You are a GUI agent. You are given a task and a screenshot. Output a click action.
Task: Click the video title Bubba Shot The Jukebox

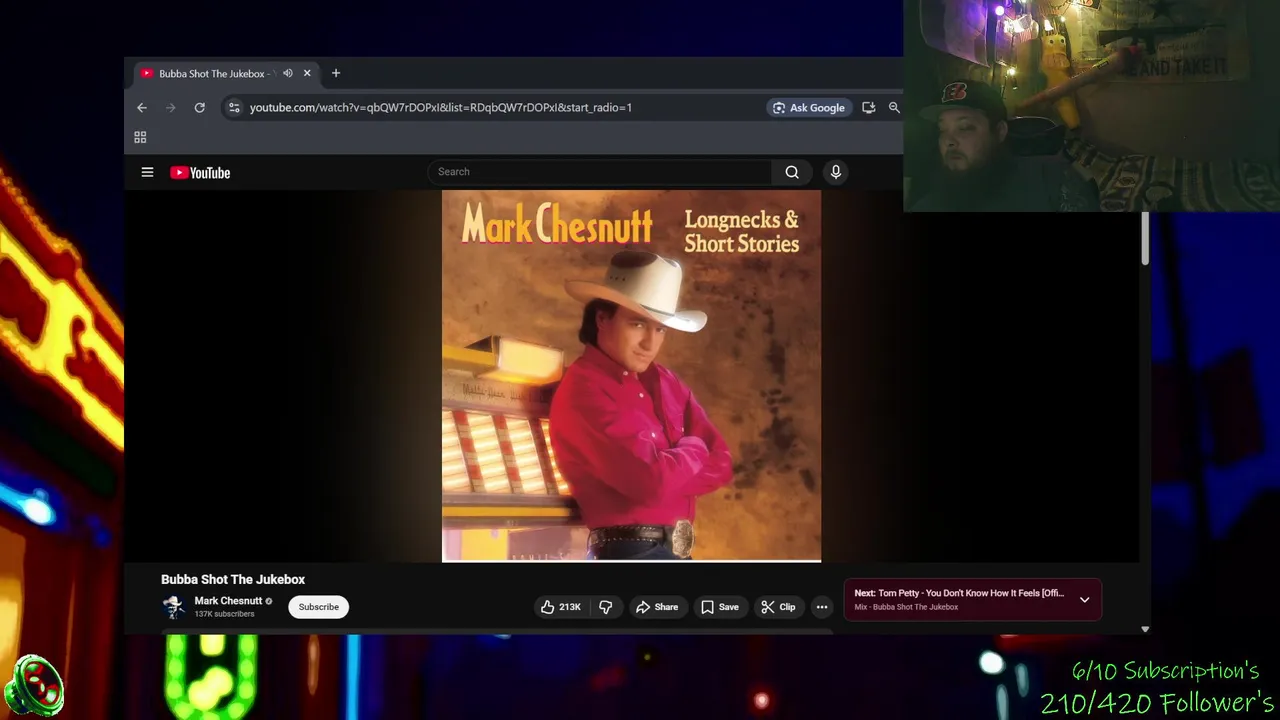click(233, 579)
